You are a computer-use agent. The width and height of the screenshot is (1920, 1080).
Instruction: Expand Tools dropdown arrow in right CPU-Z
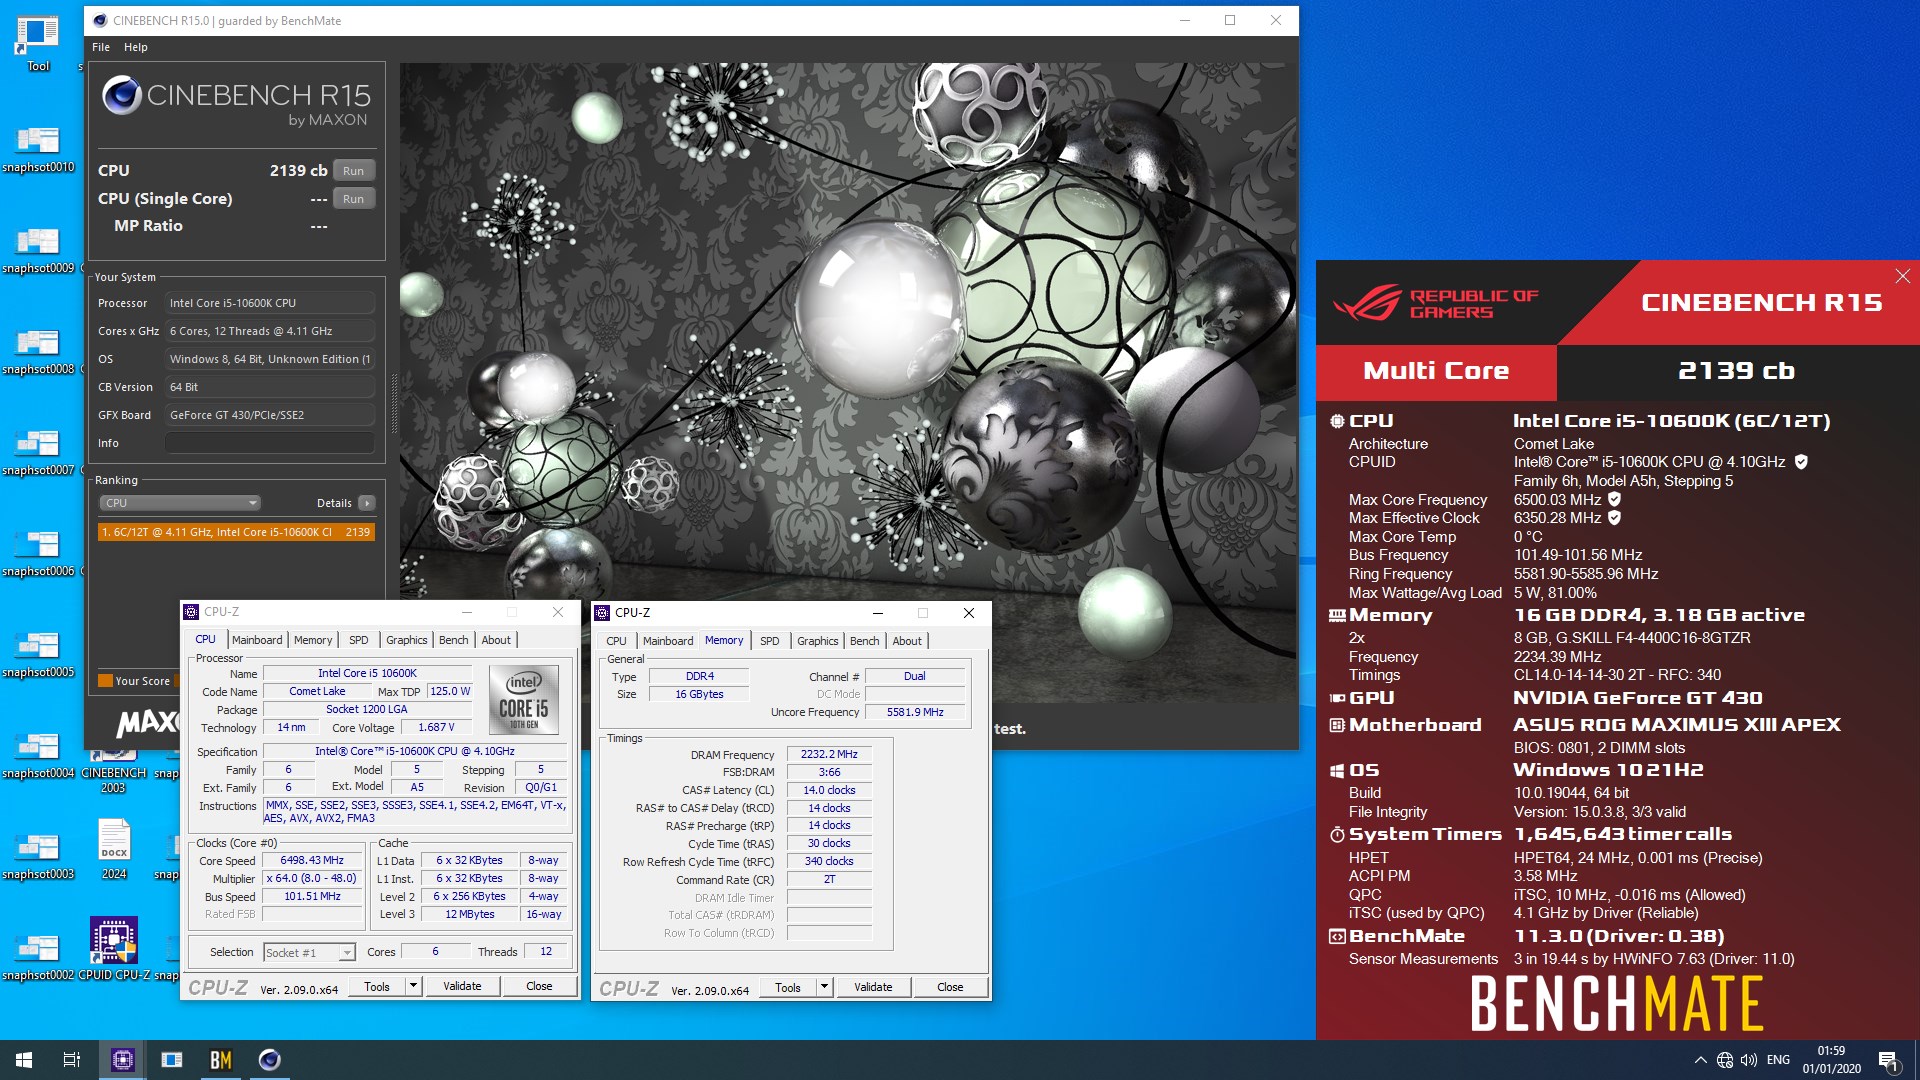(823, 987)
